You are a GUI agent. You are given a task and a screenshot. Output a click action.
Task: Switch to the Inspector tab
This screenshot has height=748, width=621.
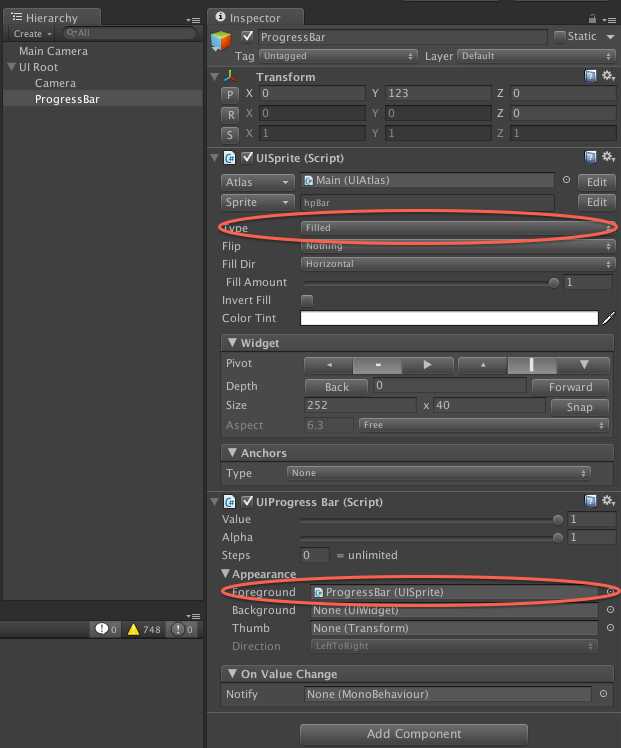pyautogui.click(x=255, y=18)
